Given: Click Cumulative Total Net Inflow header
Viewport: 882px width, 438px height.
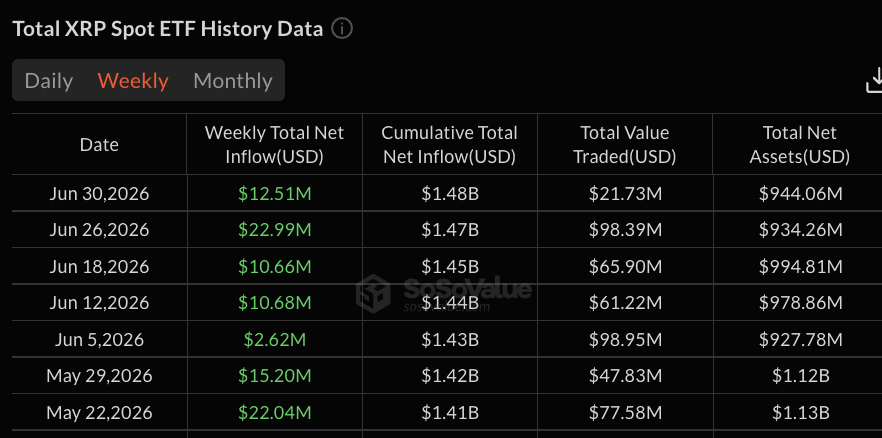Looking at the screenshot, I should [x=449, y=145].
